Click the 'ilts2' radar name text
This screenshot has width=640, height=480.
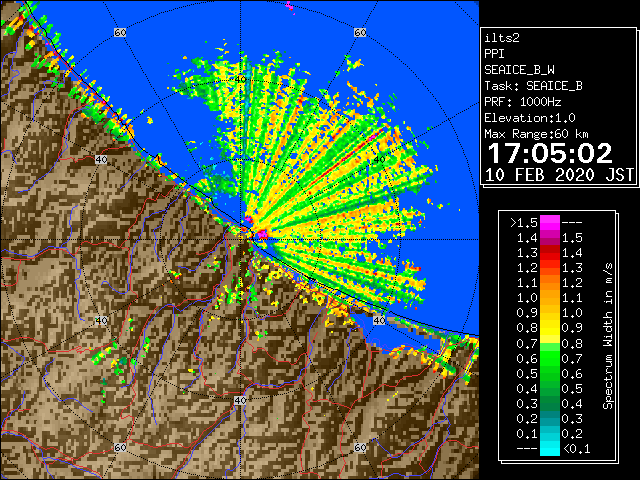point(502,38)
